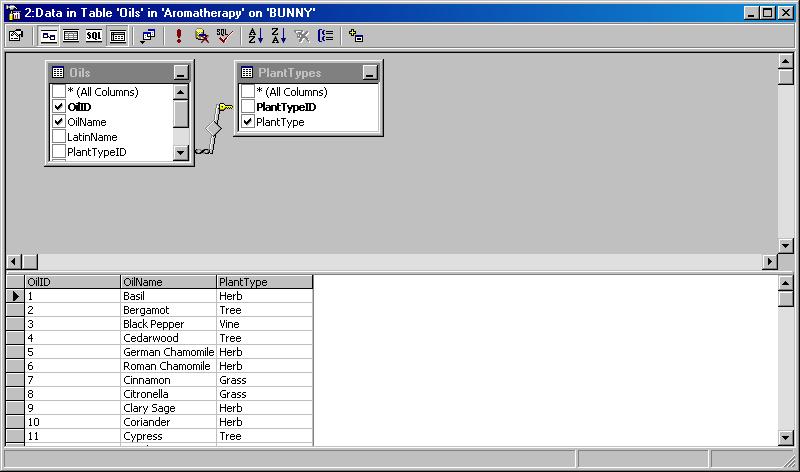
Task: Check All Columns in the Oils table
Action: [59, 92]
